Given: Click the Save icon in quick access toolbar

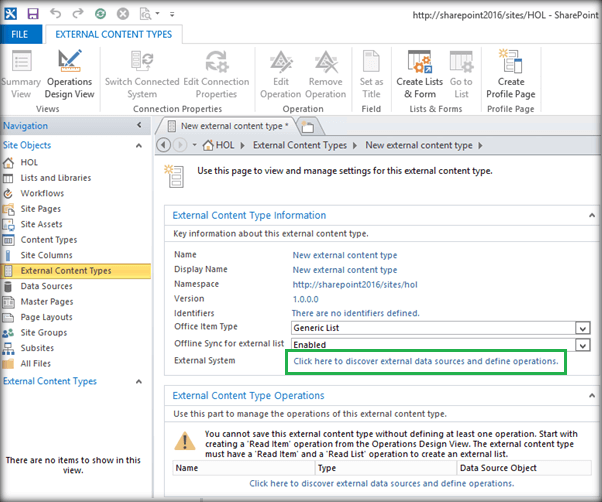Looking at the screenshot, I should pos(33,14).
